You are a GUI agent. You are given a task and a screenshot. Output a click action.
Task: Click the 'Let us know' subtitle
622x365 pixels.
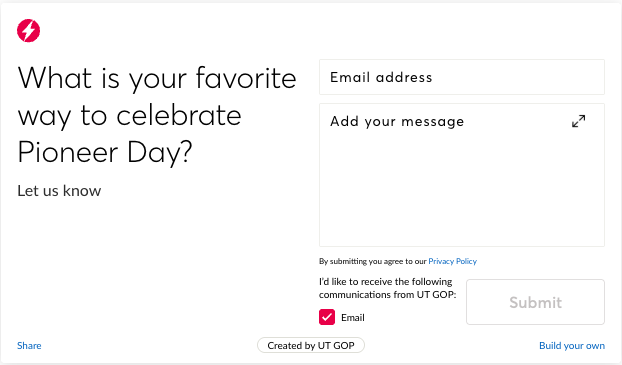coord(59,191)
